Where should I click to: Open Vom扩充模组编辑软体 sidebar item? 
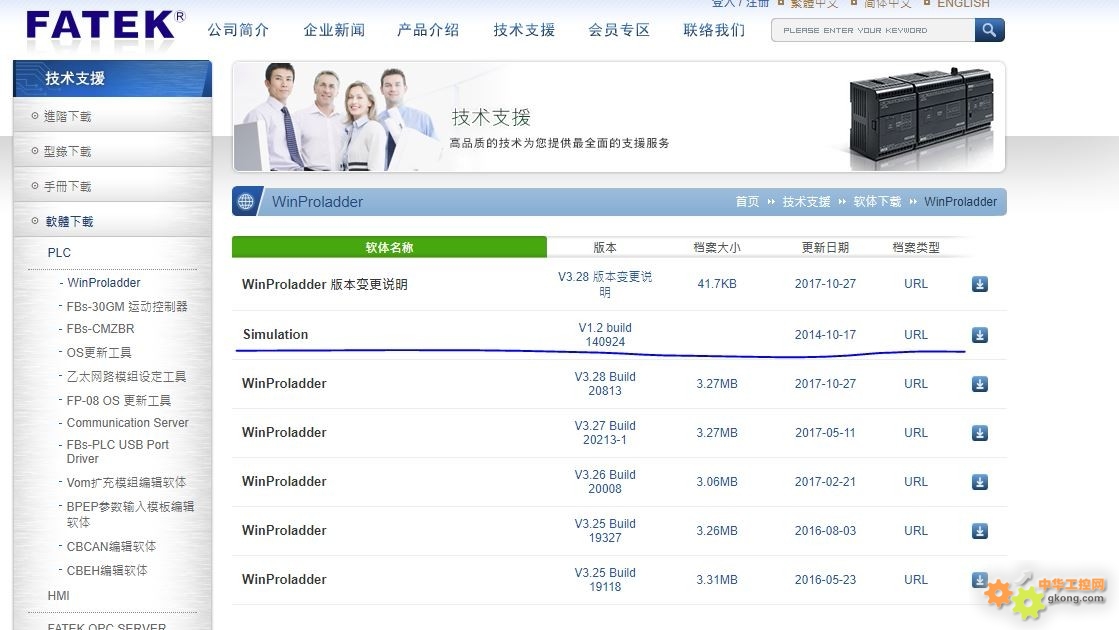tap(126, 482)
